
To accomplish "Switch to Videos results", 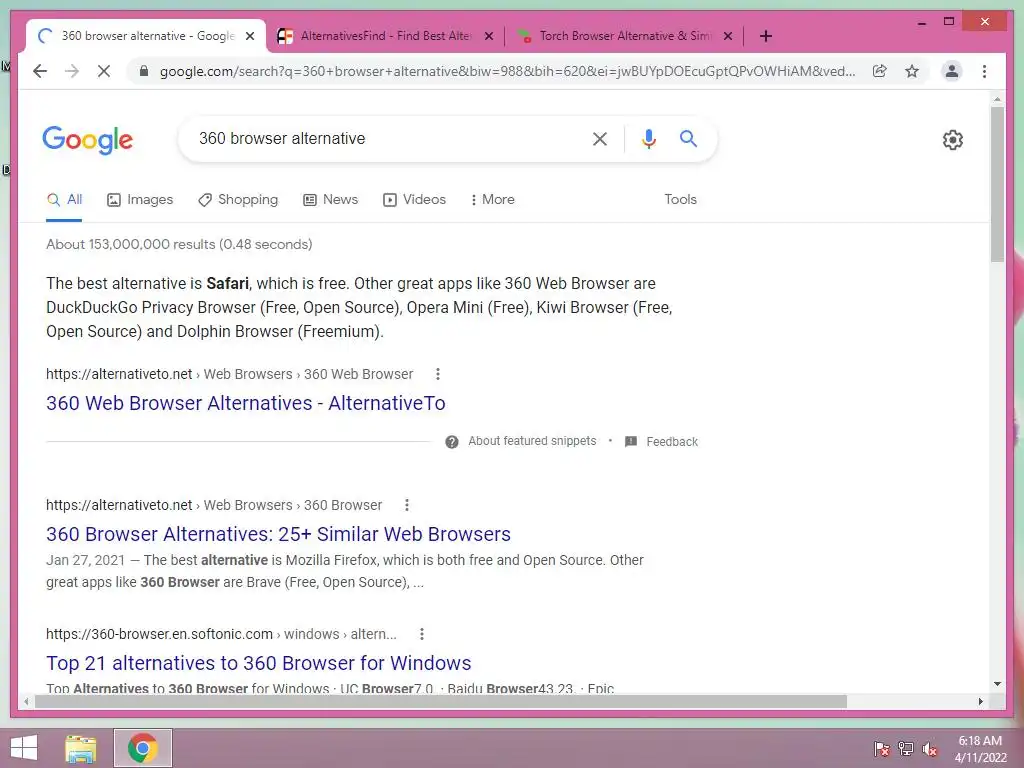I will [414, 200].
